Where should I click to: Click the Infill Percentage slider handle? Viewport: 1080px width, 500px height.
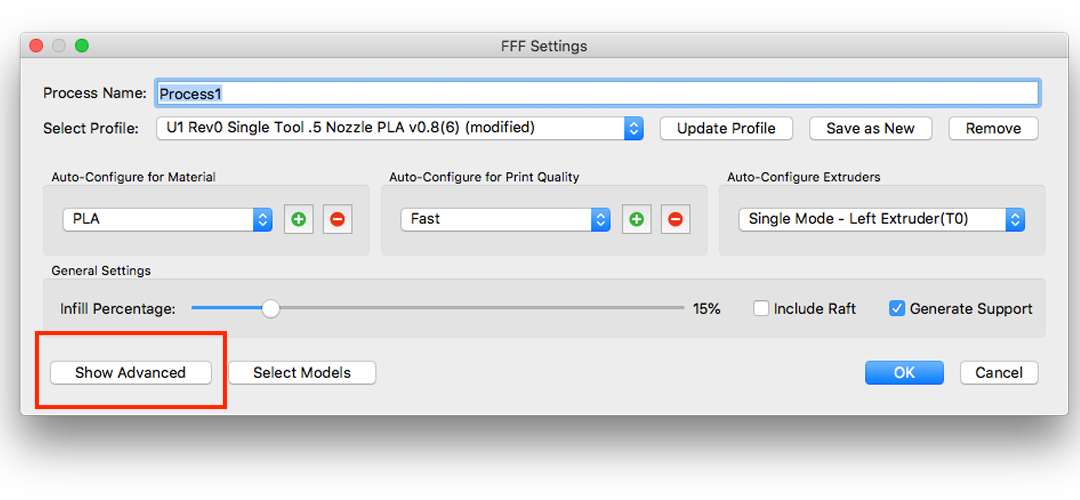[270, 309]
